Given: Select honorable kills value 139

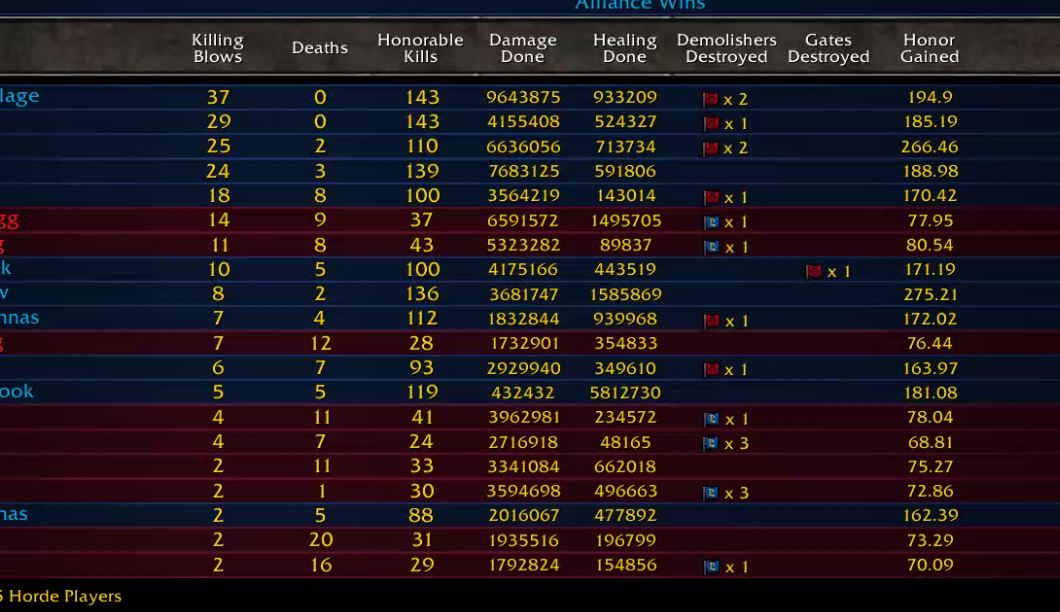Looking at the screenshot, I should click(x=422, y=171).
